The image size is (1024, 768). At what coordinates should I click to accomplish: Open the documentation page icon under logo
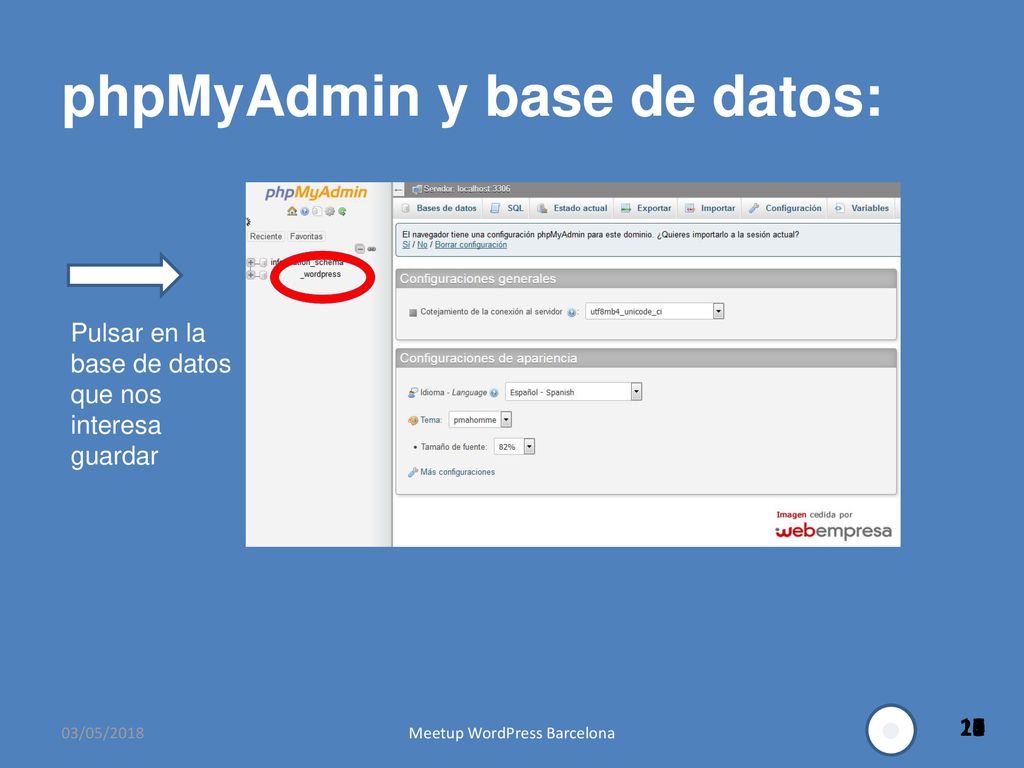317,211
